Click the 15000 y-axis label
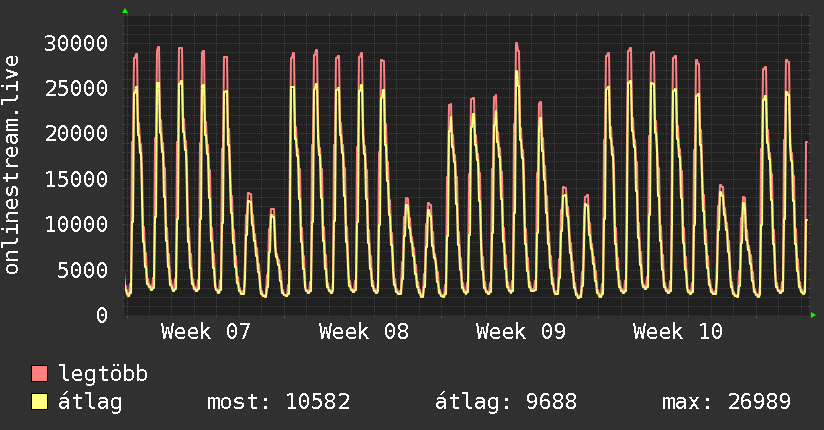Image resolution: width=824 pixels, height=430 pixels. click(x=76, y=179)
